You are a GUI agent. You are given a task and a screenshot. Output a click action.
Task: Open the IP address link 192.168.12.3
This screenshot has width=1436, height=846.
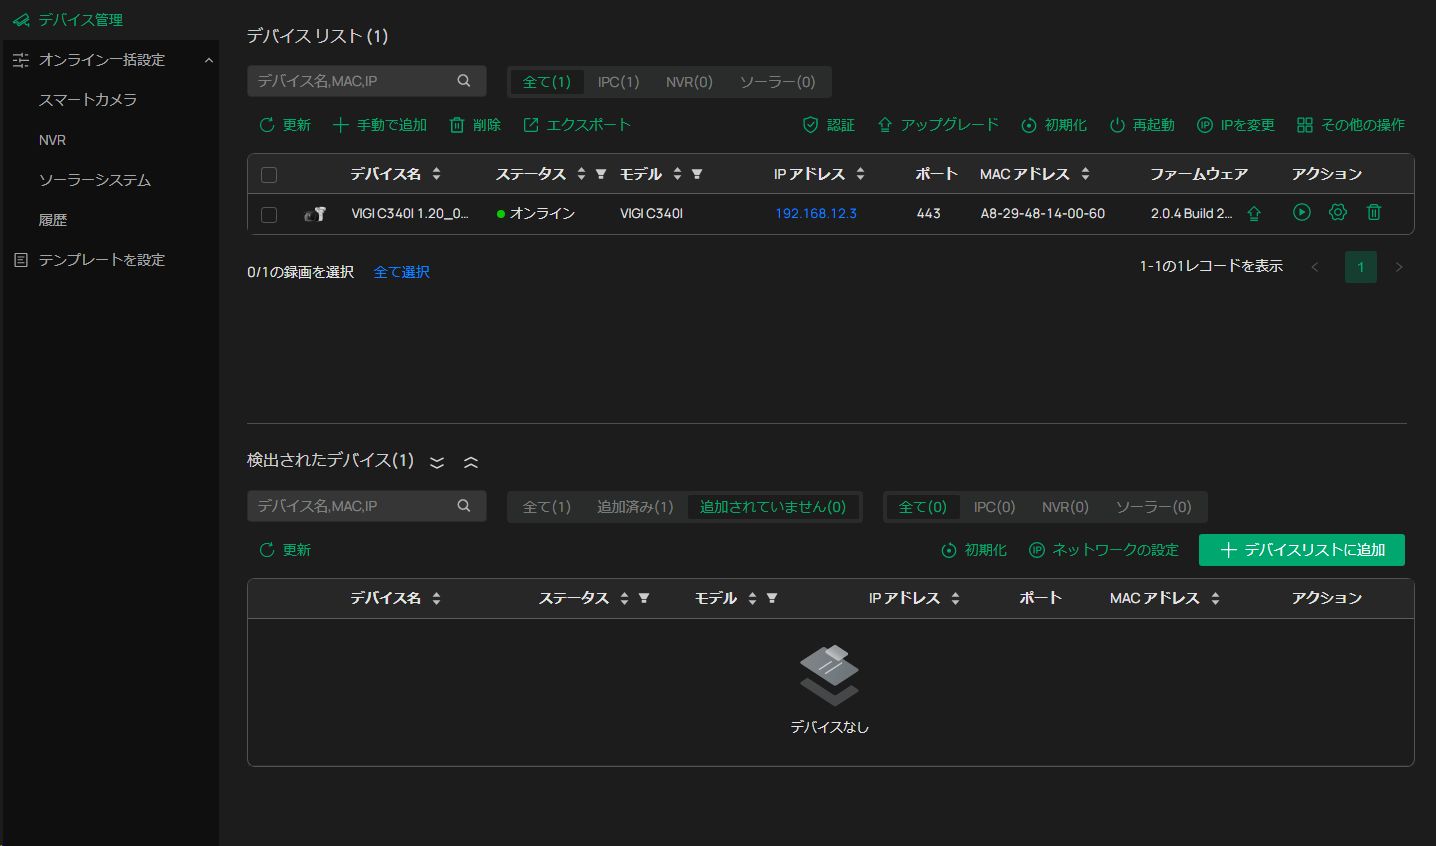click(x=815, y=213)
